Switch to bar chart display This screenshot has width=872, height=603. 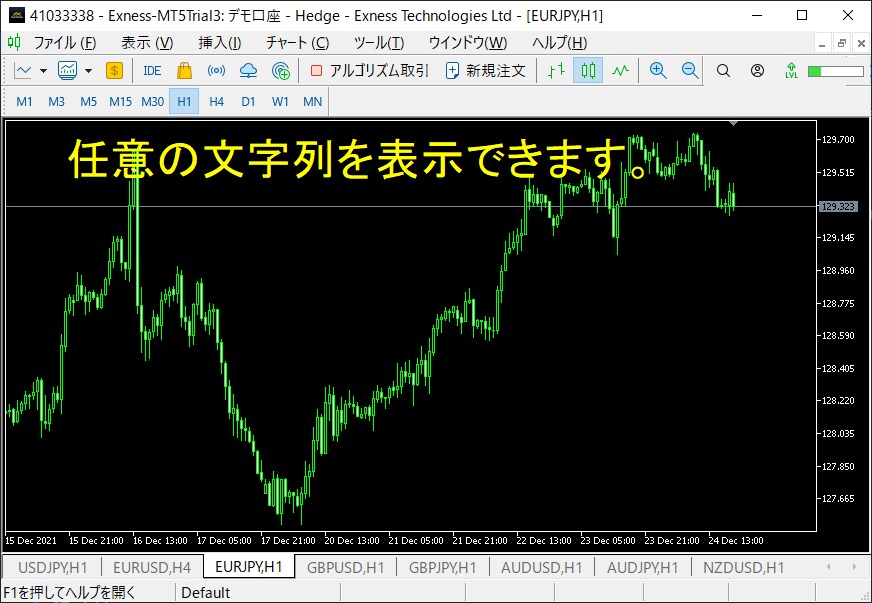coord(556,71)
